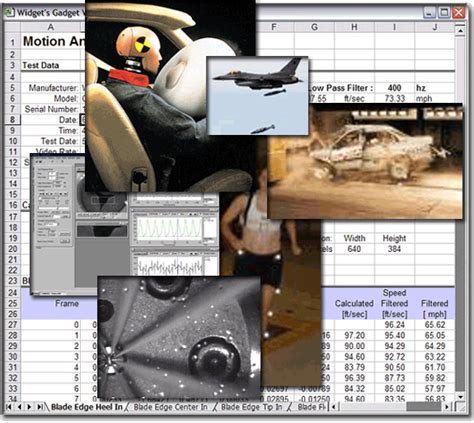Click the cell with value 384
This screenshot has width=474, height=423.
pos(395,249)
